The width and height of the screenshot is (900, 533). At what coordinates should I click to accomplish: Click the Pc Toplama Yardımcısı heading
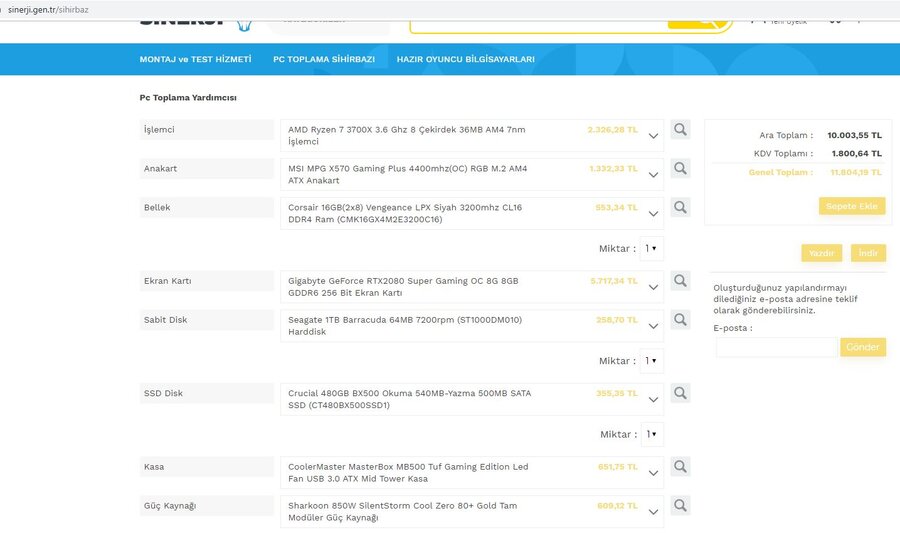(188, 98)
